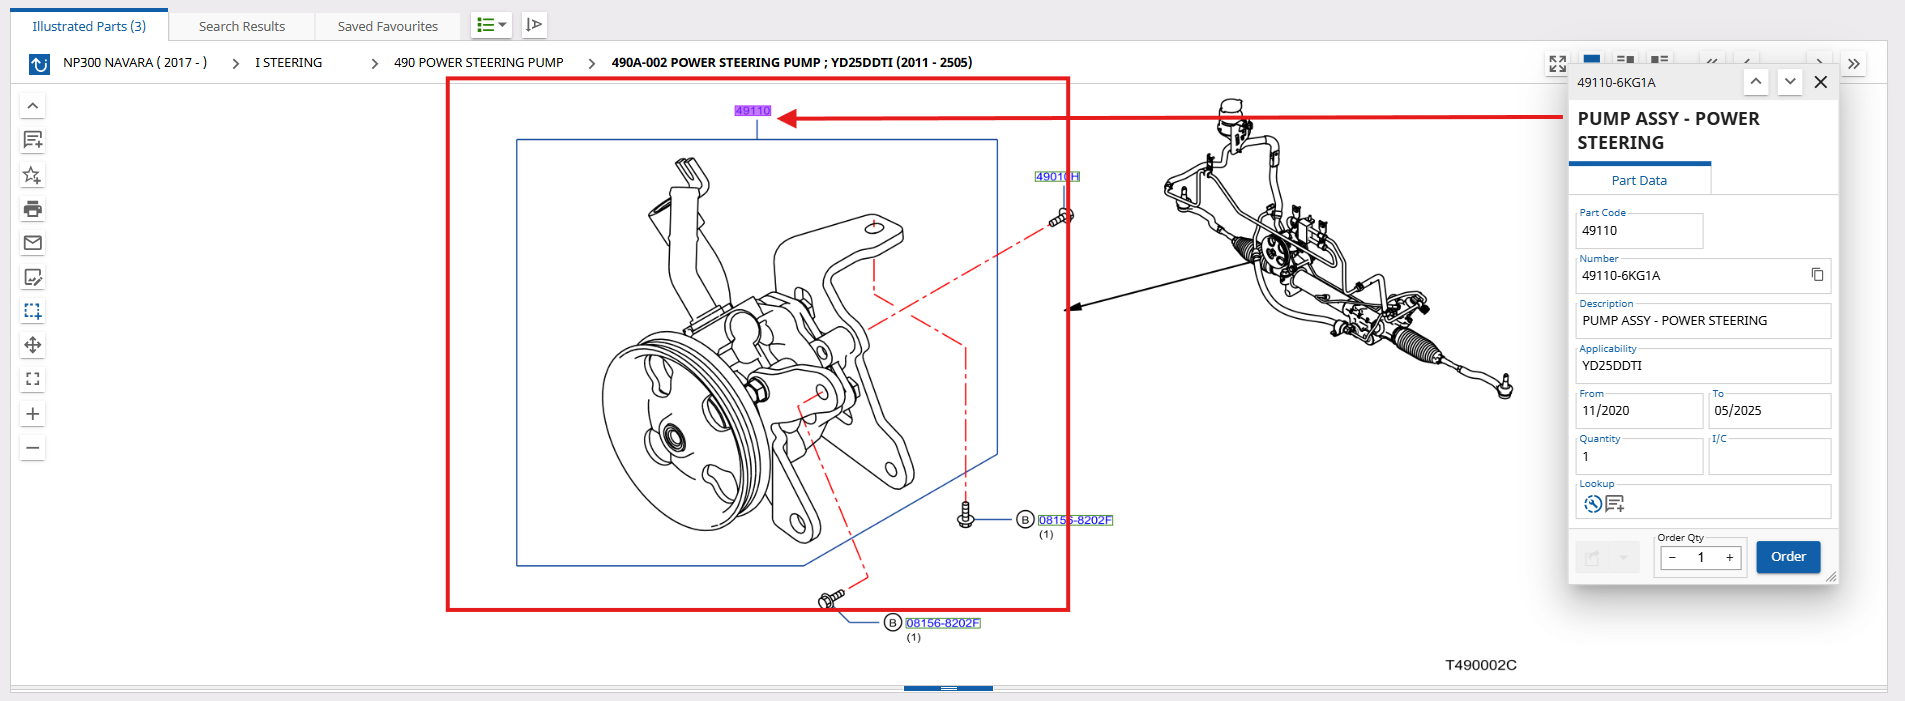
Task: Zoom out of the diagram with minus icon
Action: [33, 448]
